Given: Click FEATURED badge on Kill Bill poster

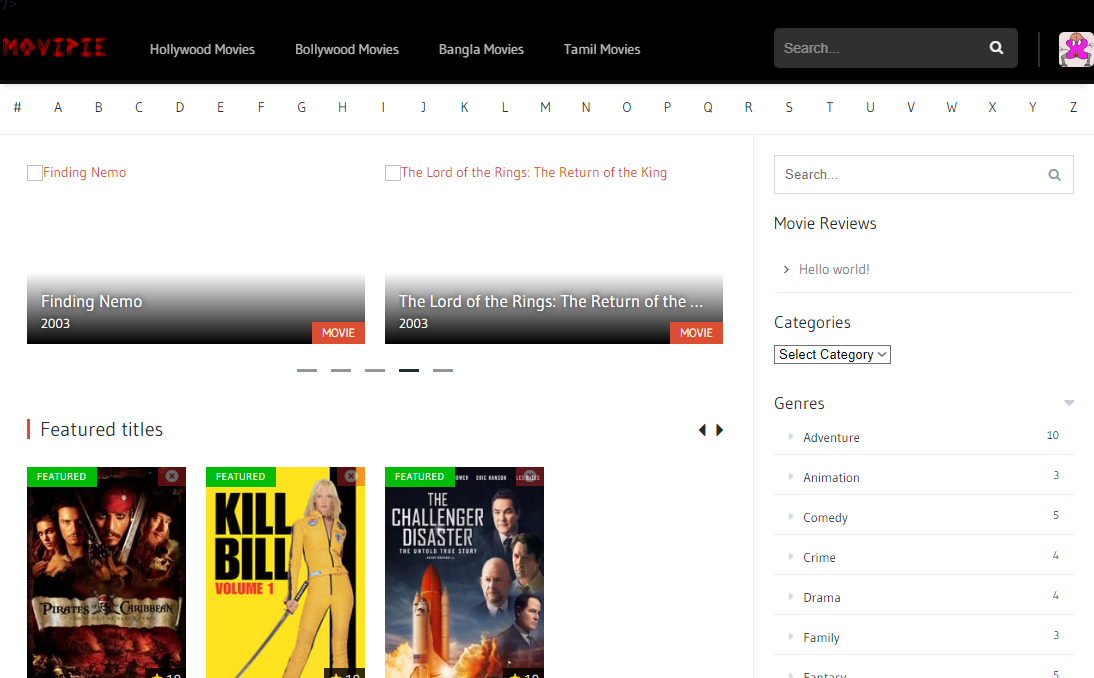Looking at the screenshot, I should click(x=241, y=476).
